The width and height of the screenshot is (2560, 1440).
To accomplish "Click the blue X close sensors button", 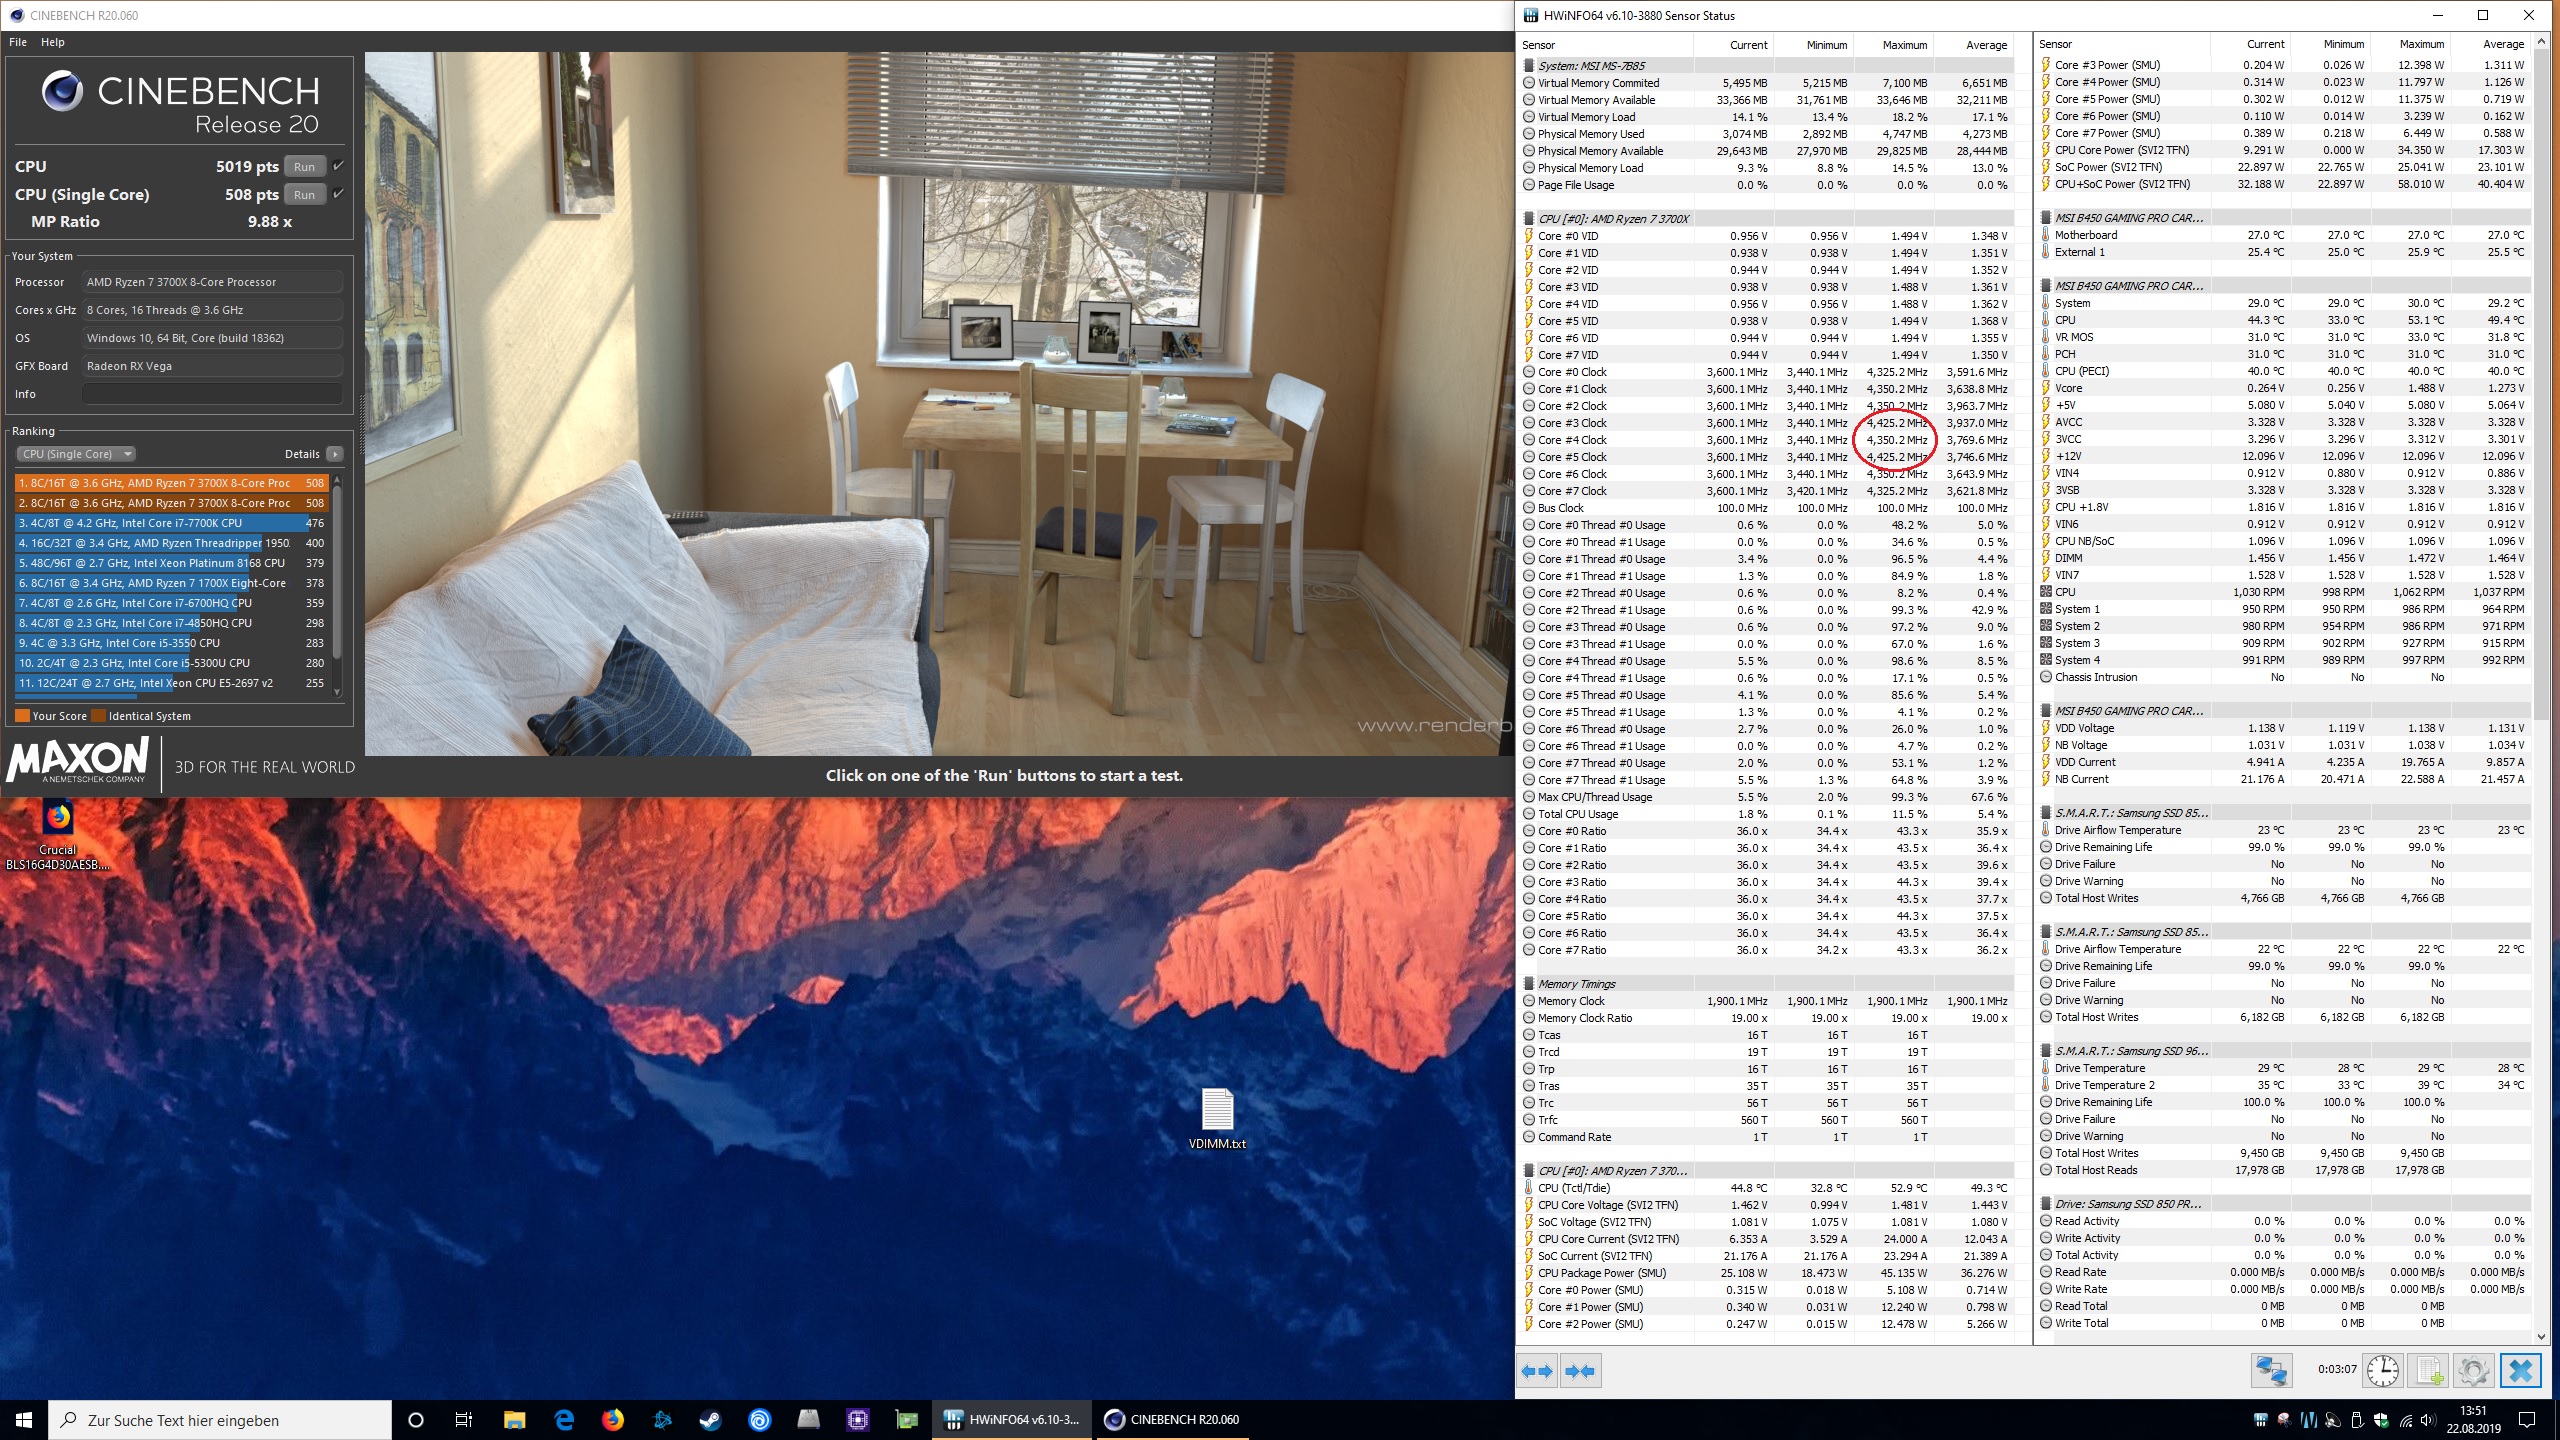I will [2520, 1370].
